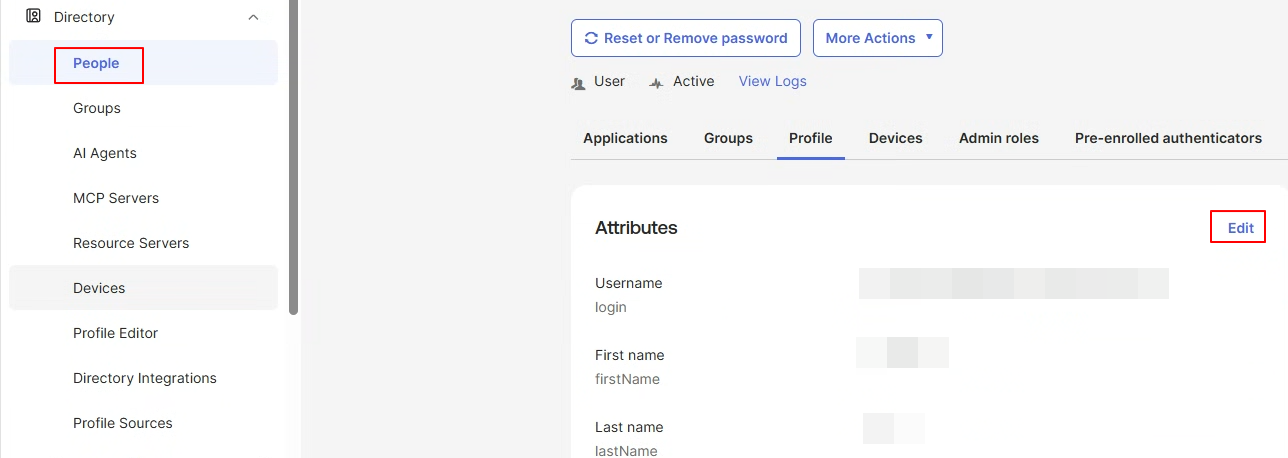Open Profile Editor
The image size is (1288, 458).
pos(116,333)
